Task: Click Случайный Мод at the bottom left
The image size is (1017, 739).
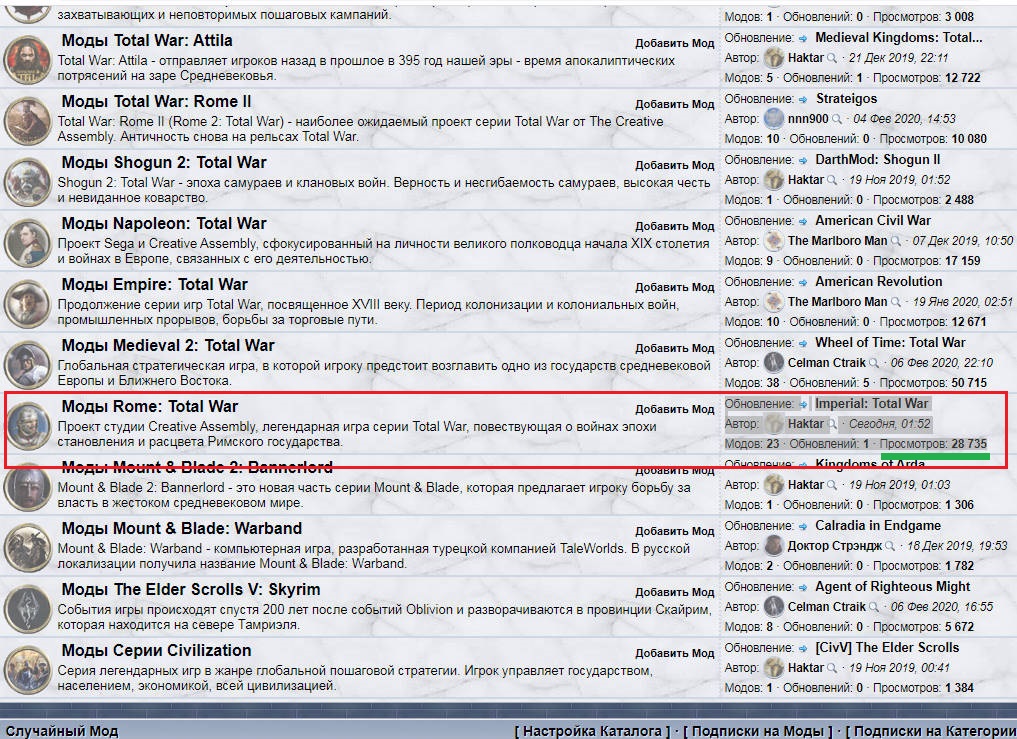Action: click(62, 731)
